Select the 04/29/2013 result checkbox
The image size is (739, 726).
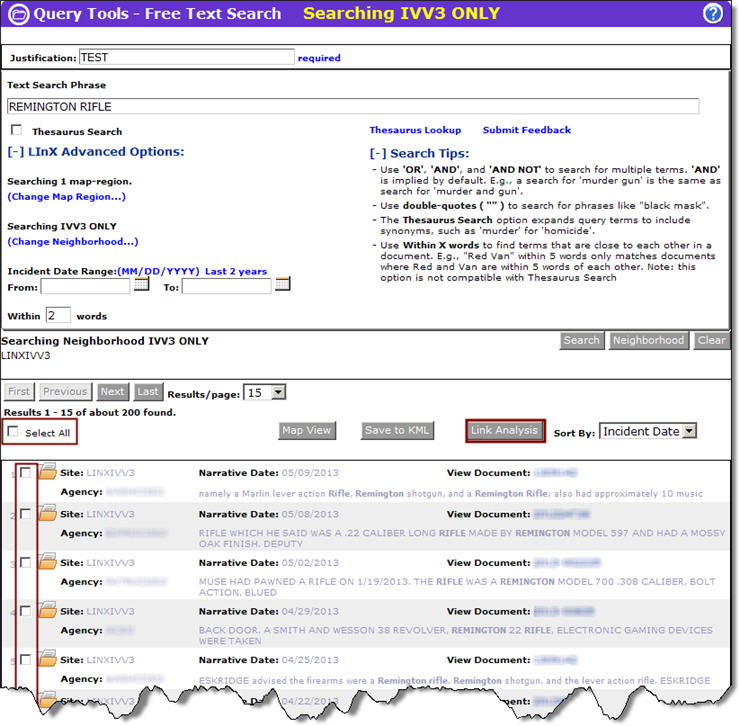25,610
